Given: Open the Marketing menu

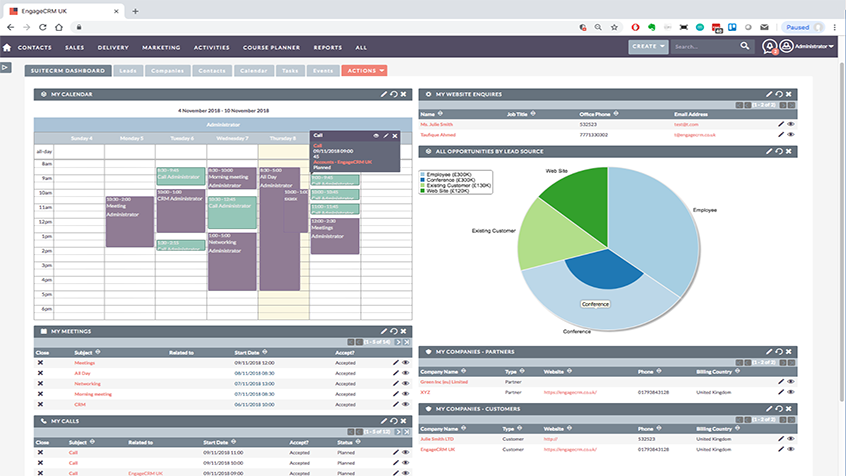Looking at the screenshot, I should click(x=161, y=47).
